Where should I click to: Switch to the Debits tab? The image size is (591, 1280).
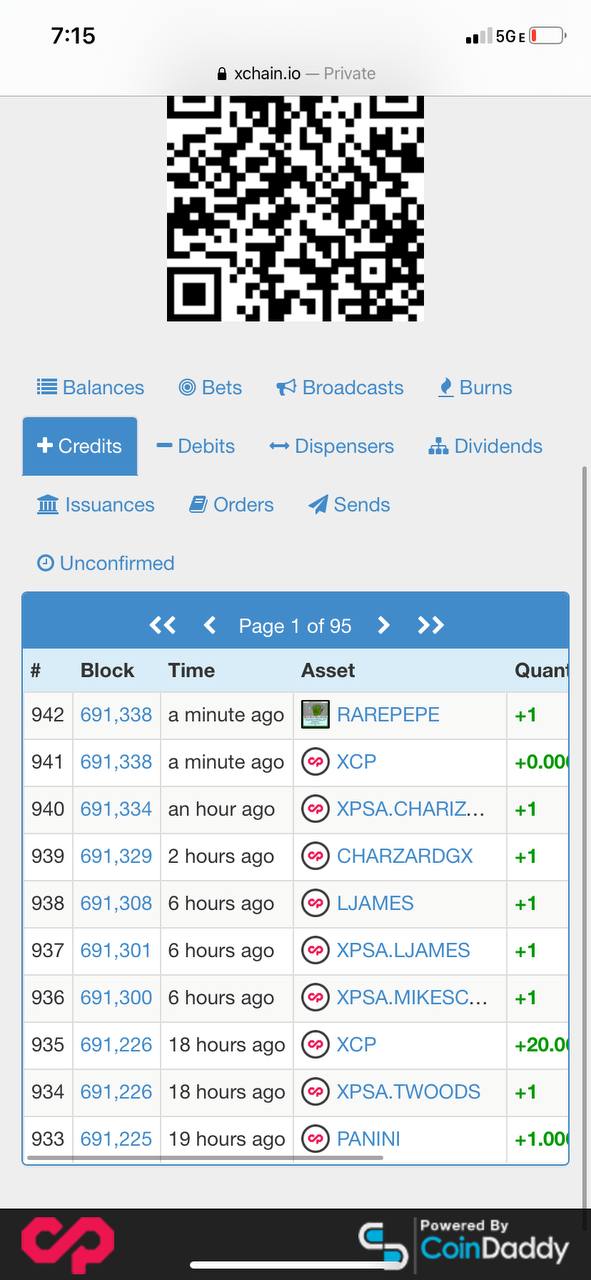[195, 447]
